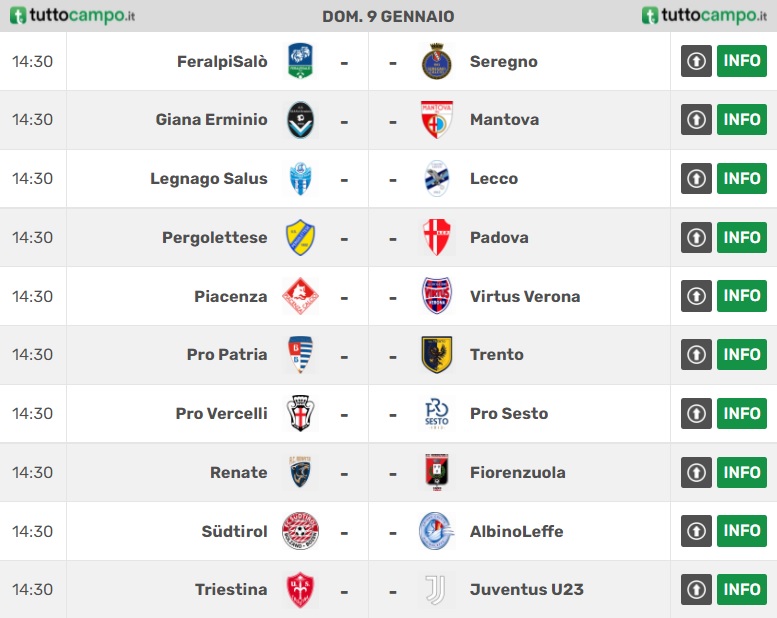
Task: Open INFO for Legnago Salus vs Lecco
Action: coord(742,178)
